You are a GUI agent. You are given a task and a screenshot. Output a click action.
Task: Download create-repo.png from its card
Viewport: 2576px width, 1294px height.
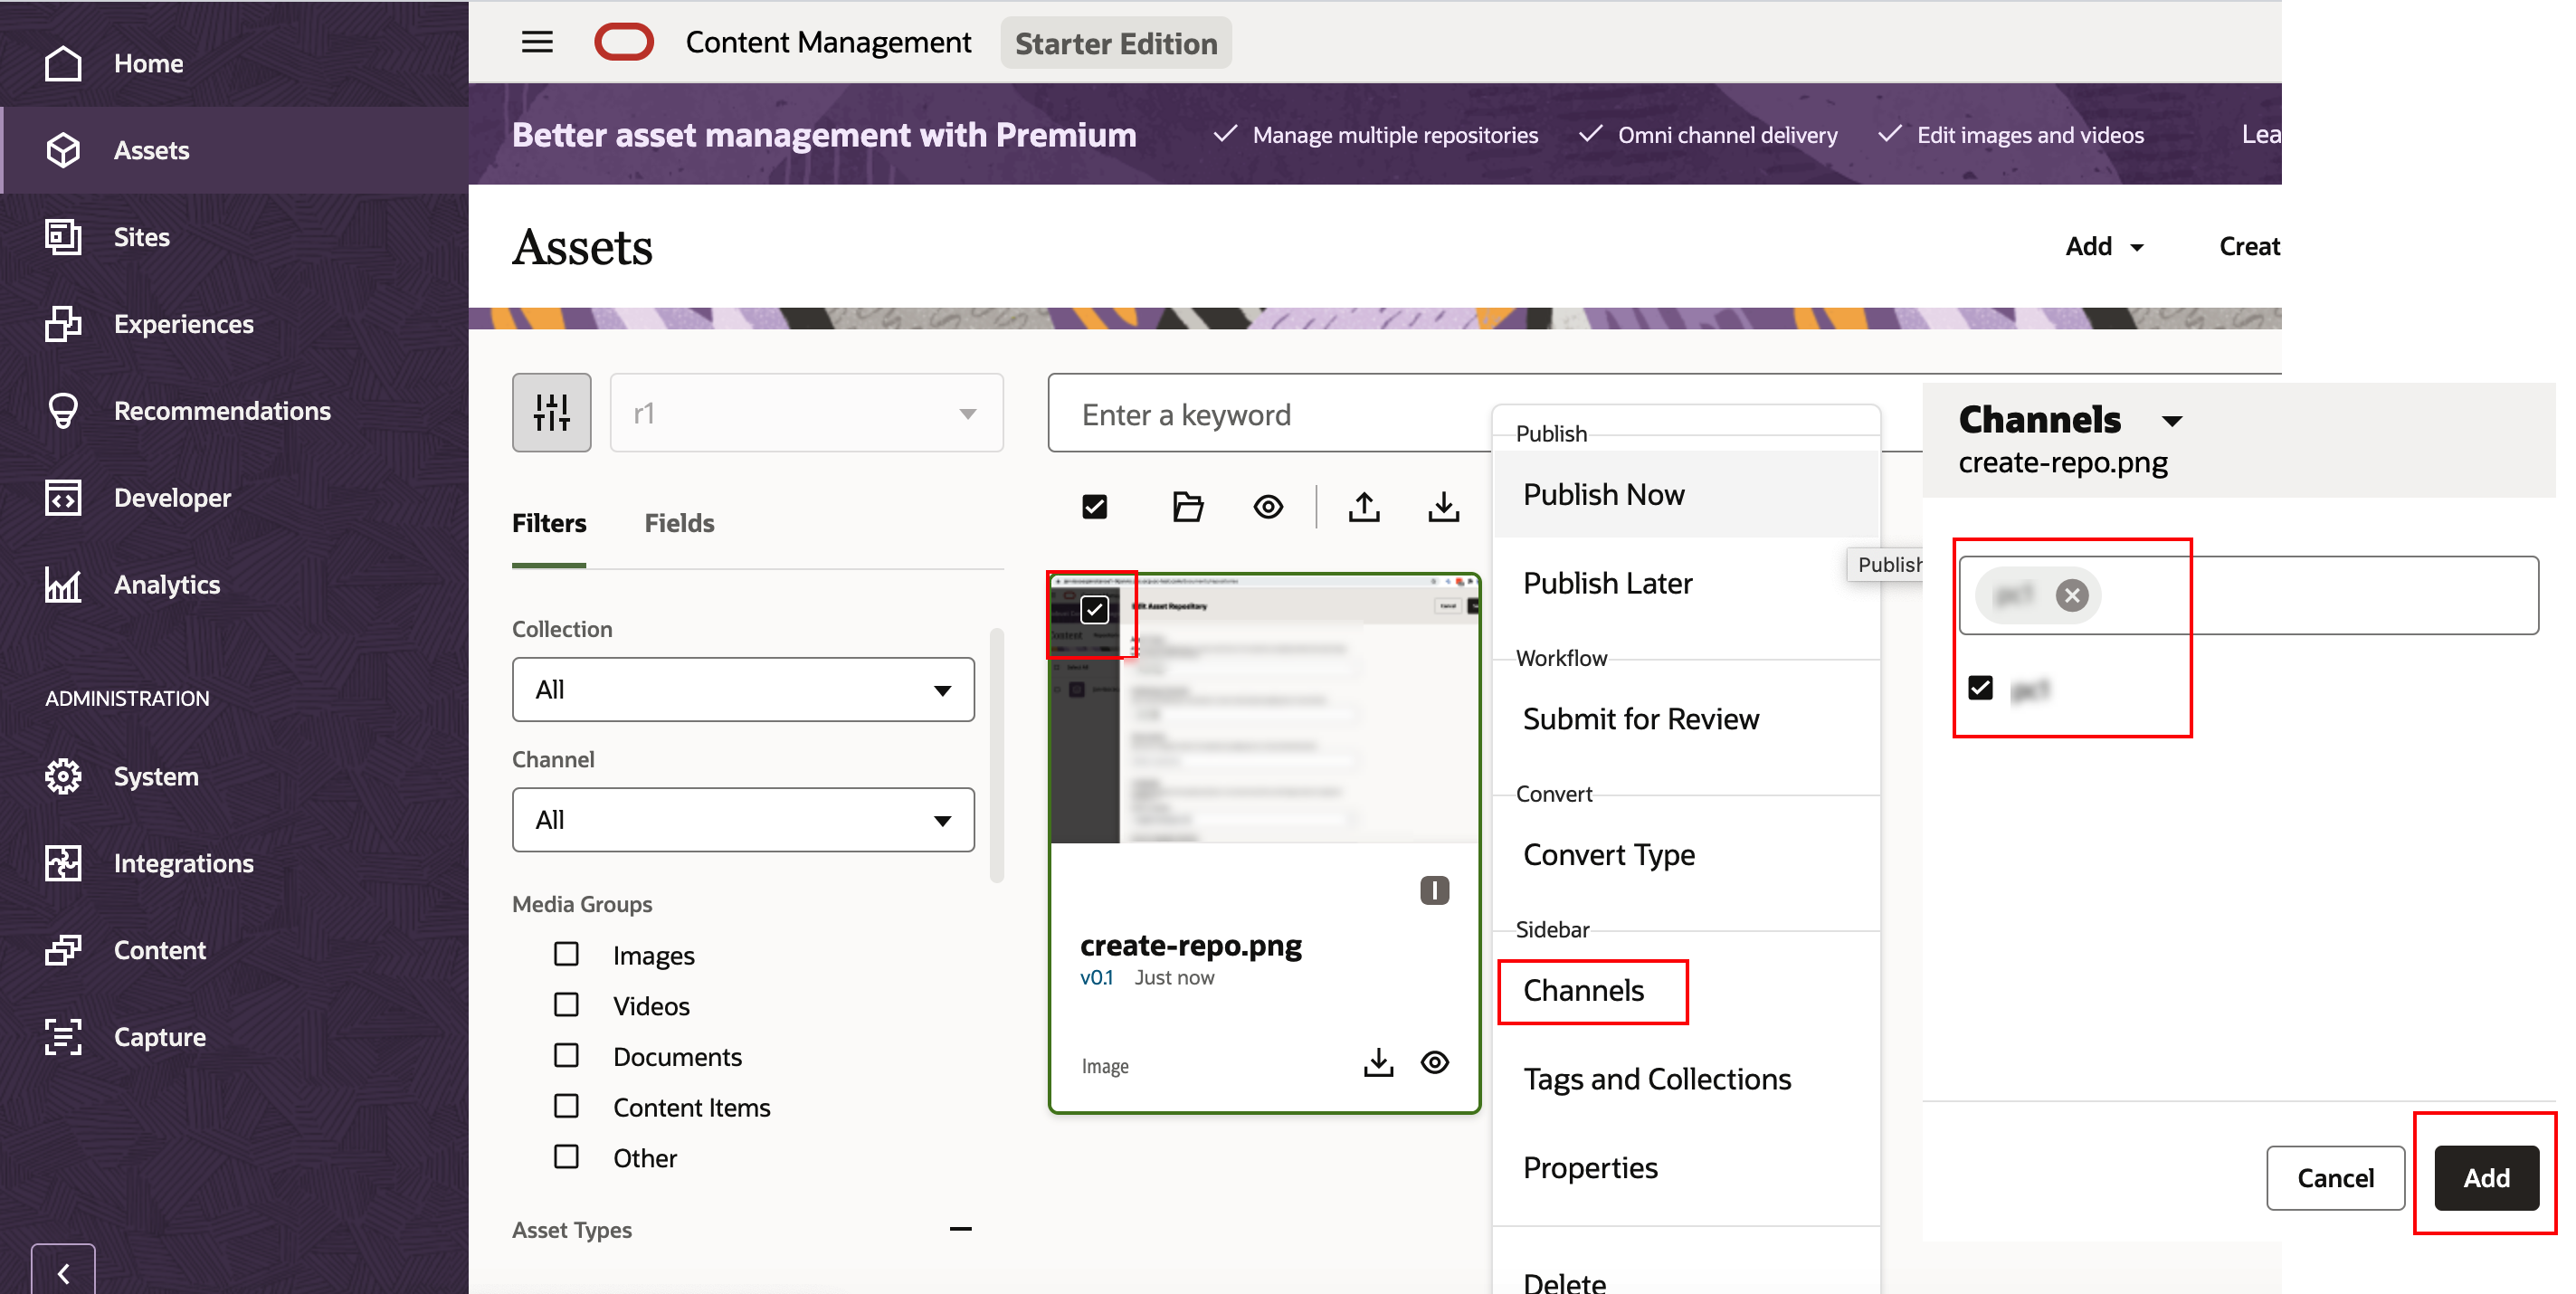pyautogui.click(x=1378, y=1063)
